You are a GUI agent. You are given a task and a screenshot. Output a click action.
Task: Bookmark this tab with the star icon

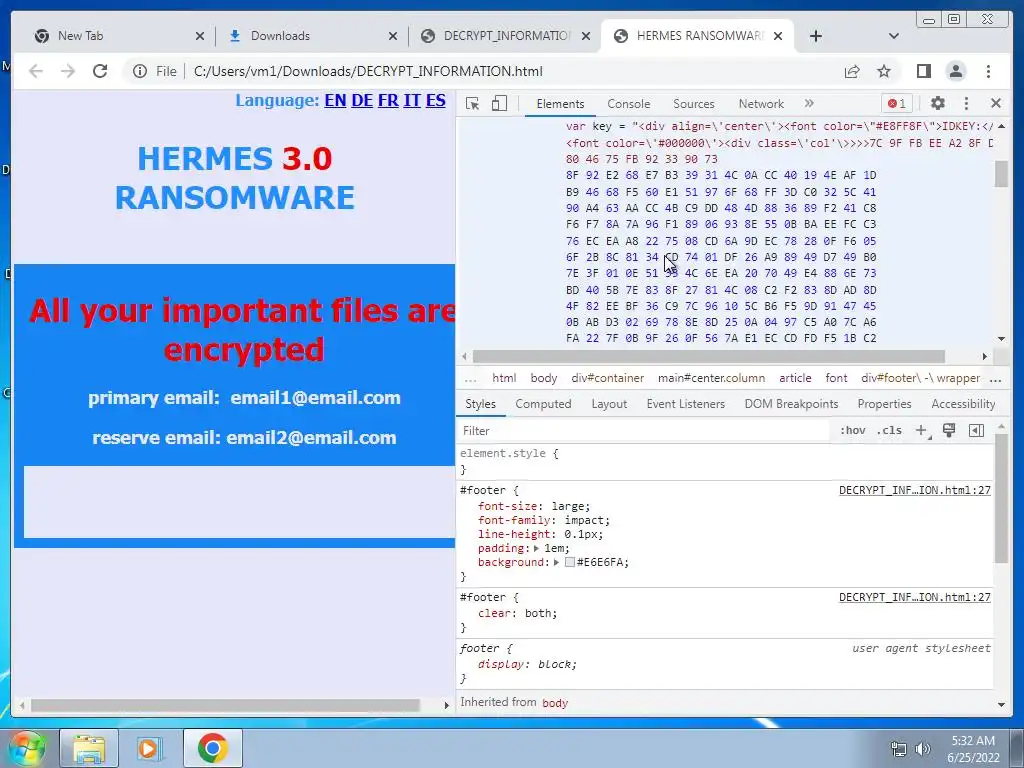(x=884, y=71)
